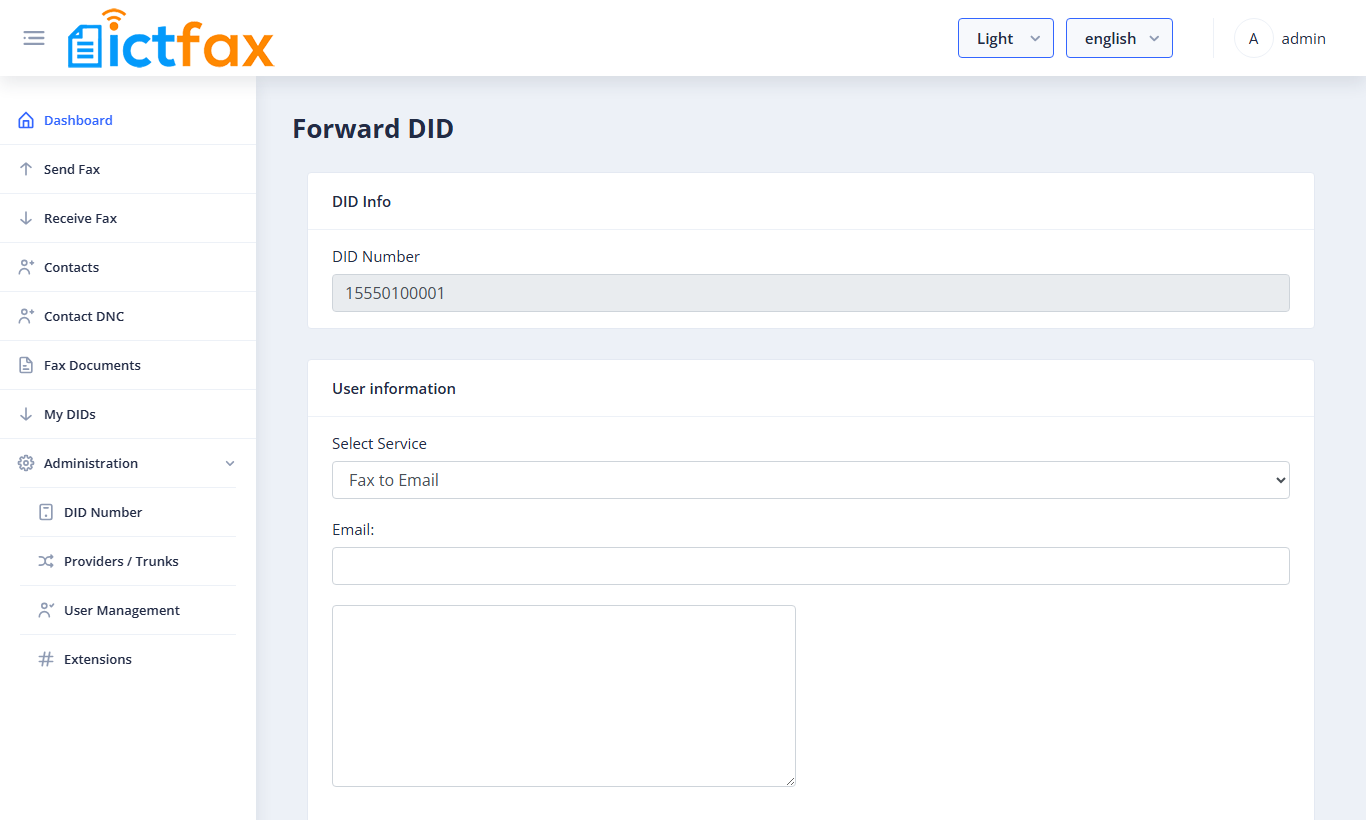Open Fax Documents

pos(92,365)
